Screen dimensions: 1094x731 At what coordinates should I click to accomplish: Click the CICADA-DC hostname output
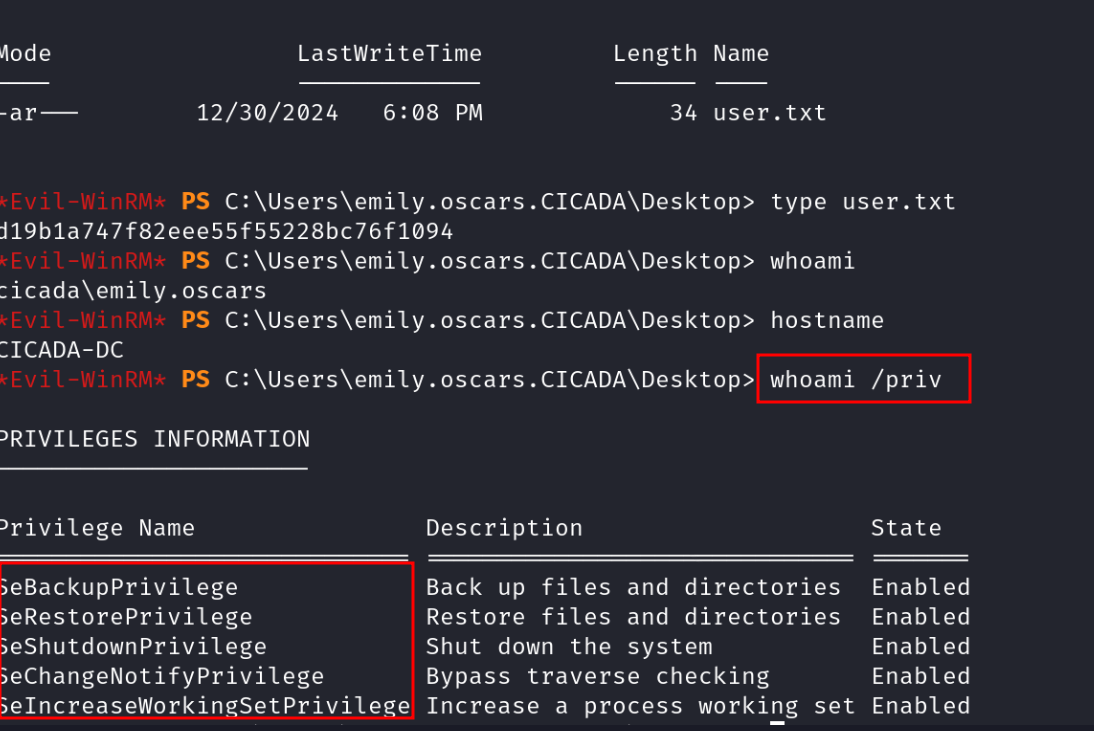[63, 350]
